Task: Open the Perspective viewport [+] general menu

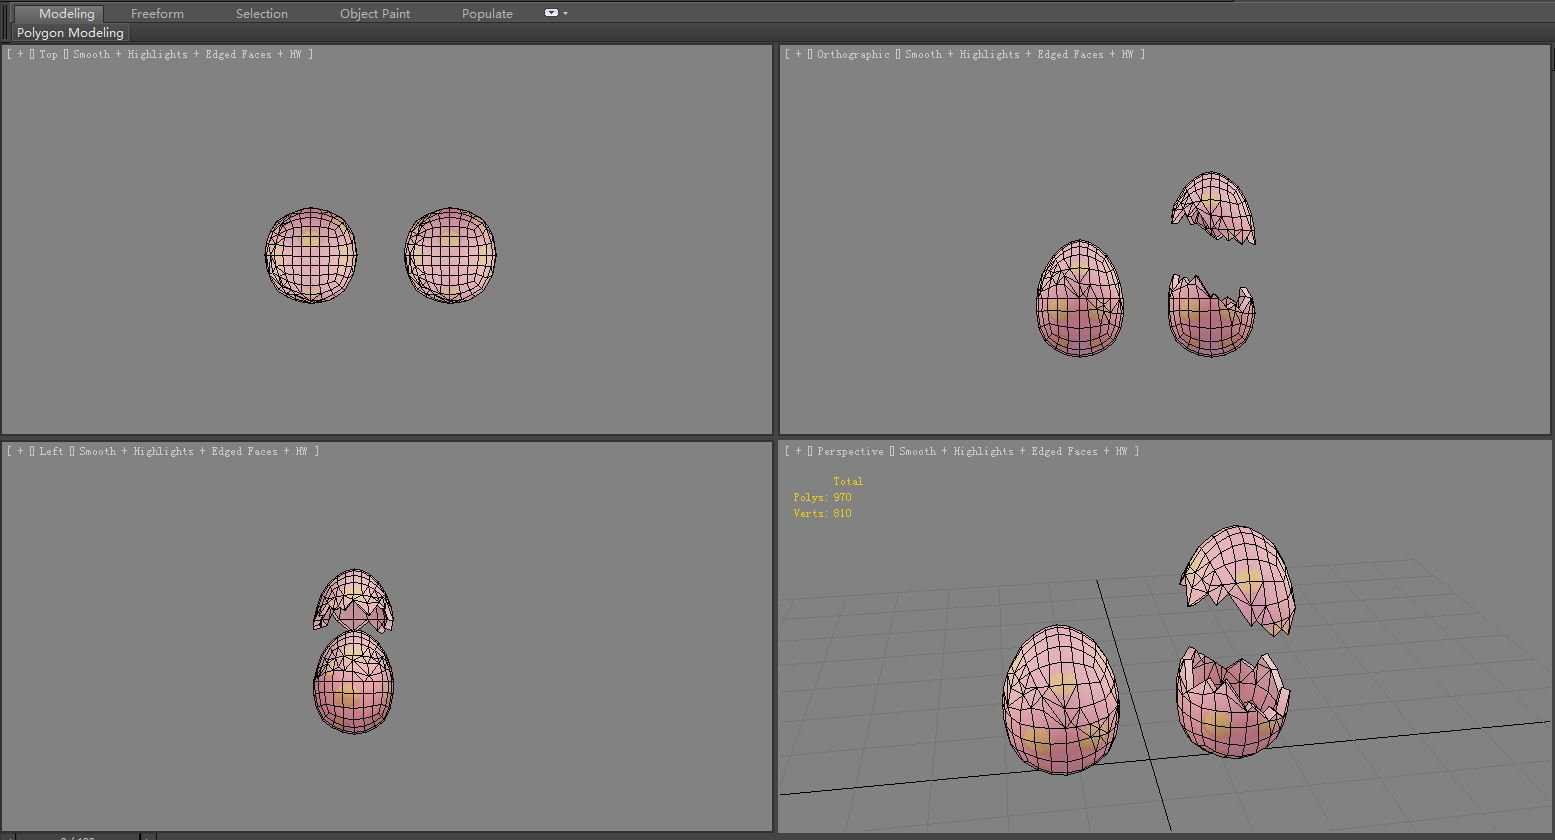Action: (x=799, y=451)
